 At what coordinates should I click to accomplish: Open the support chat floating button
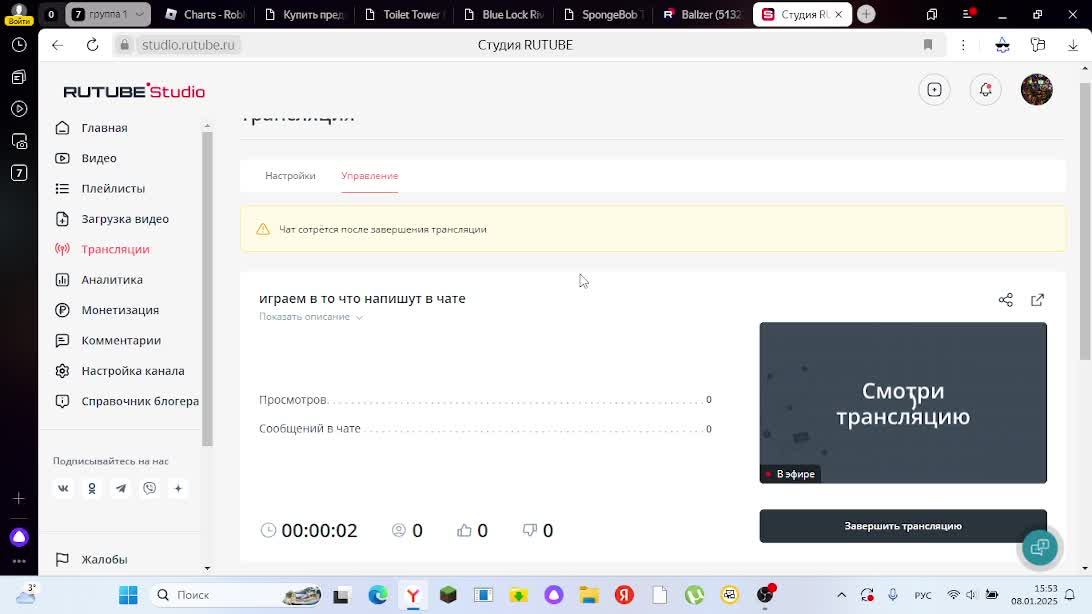coord(1040,547)
